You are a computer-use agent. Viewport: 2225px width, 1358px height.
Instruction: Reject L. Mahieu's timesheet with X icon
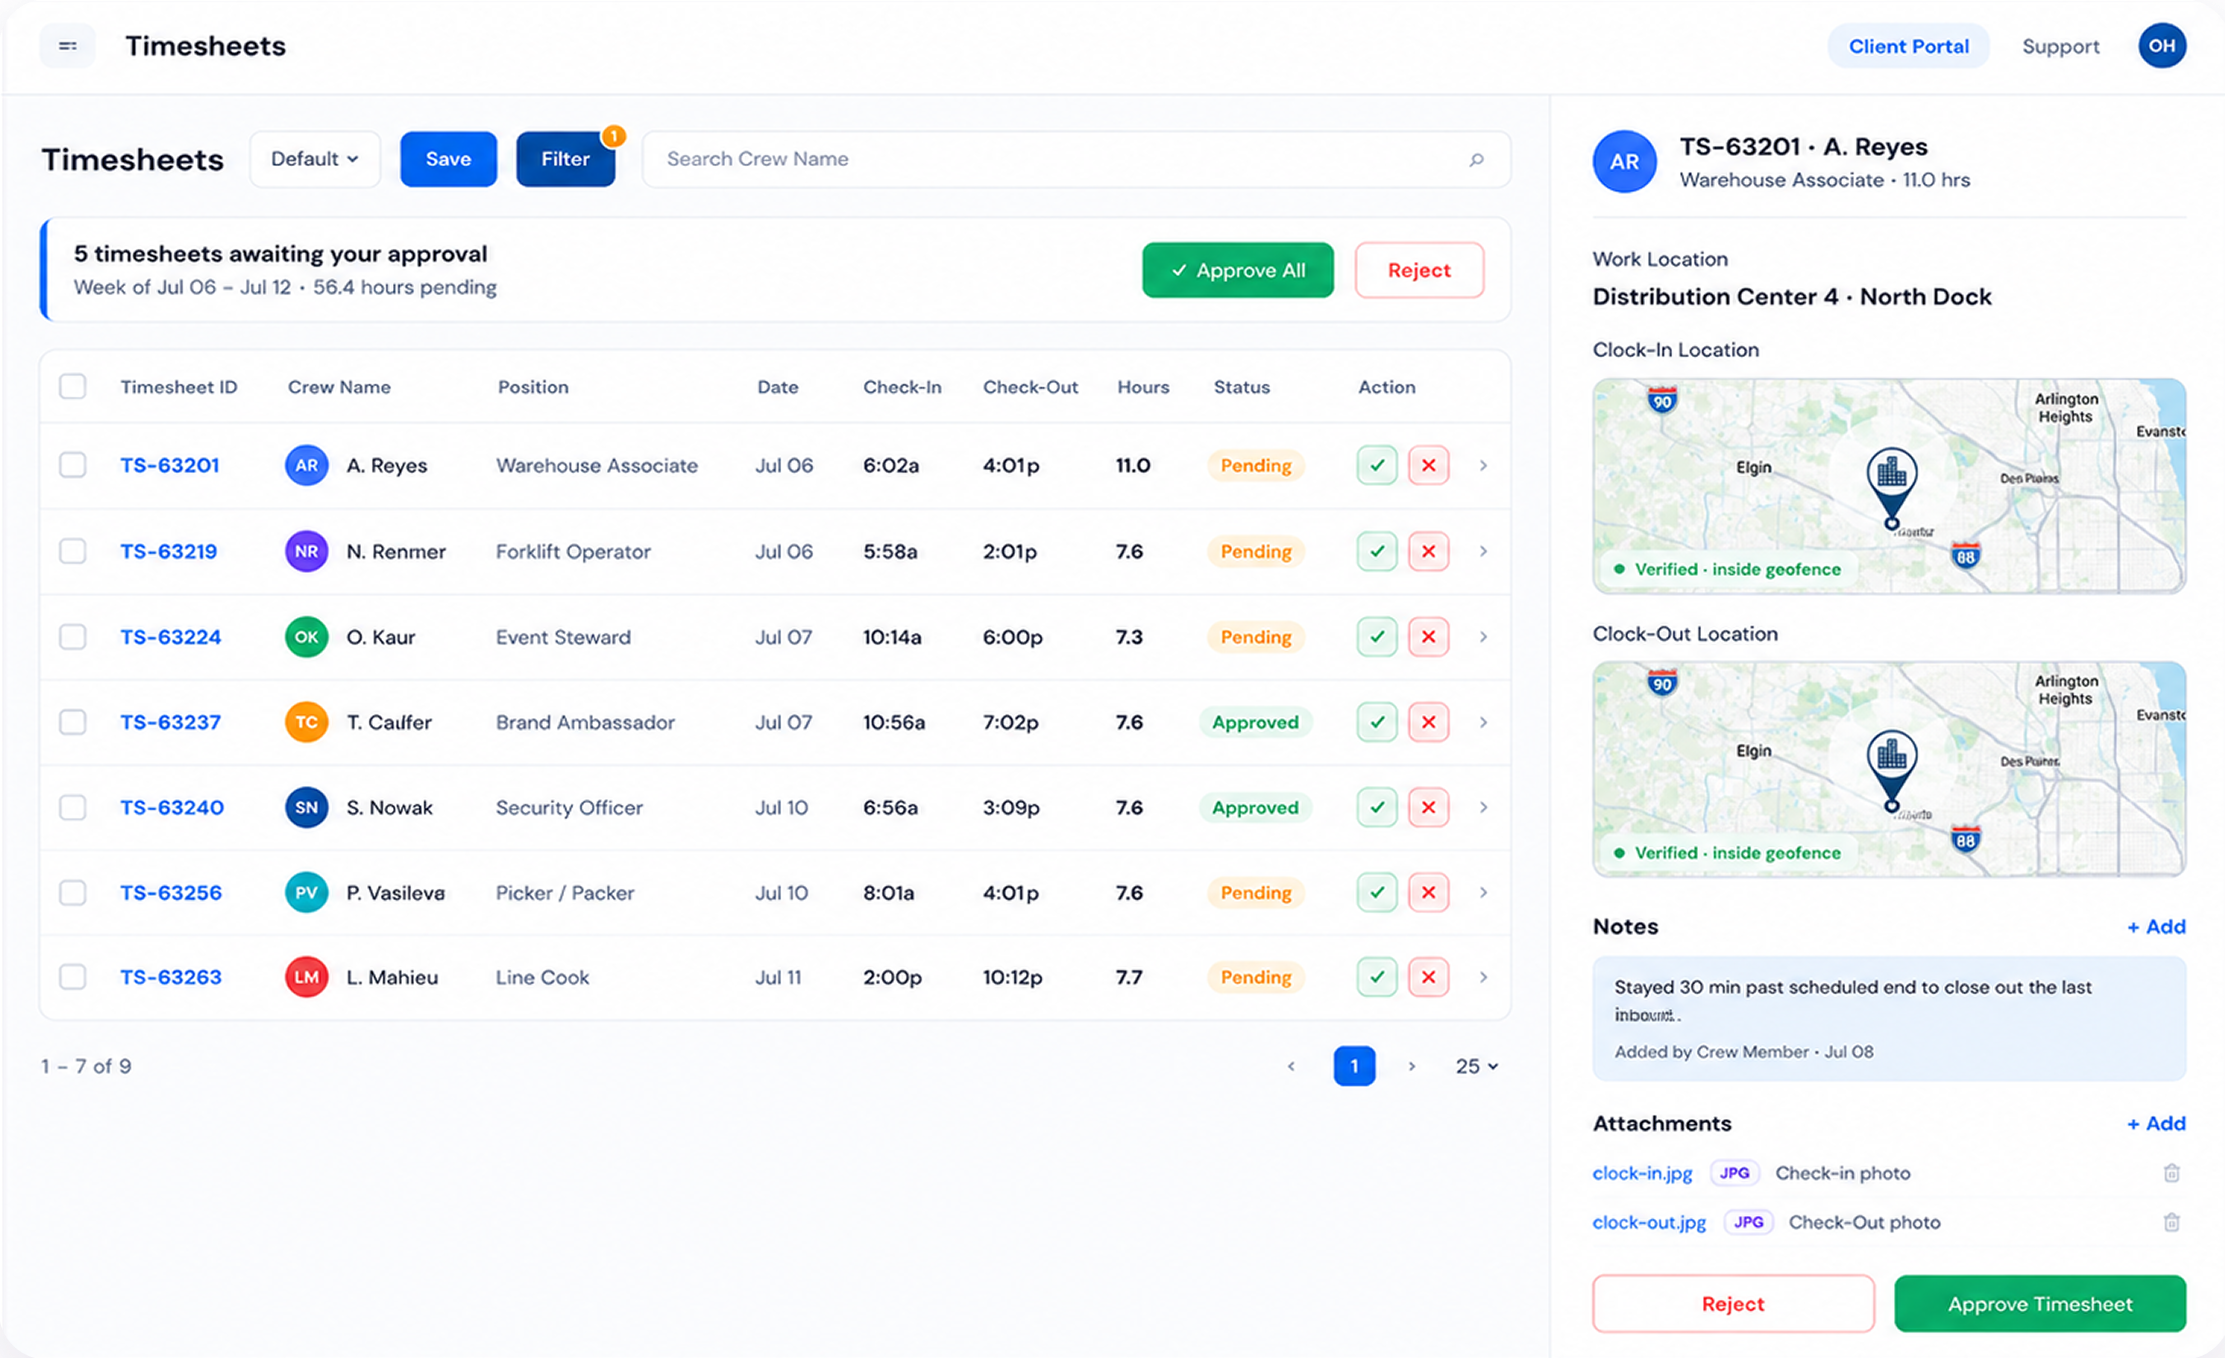click(x=1428, y=977)
